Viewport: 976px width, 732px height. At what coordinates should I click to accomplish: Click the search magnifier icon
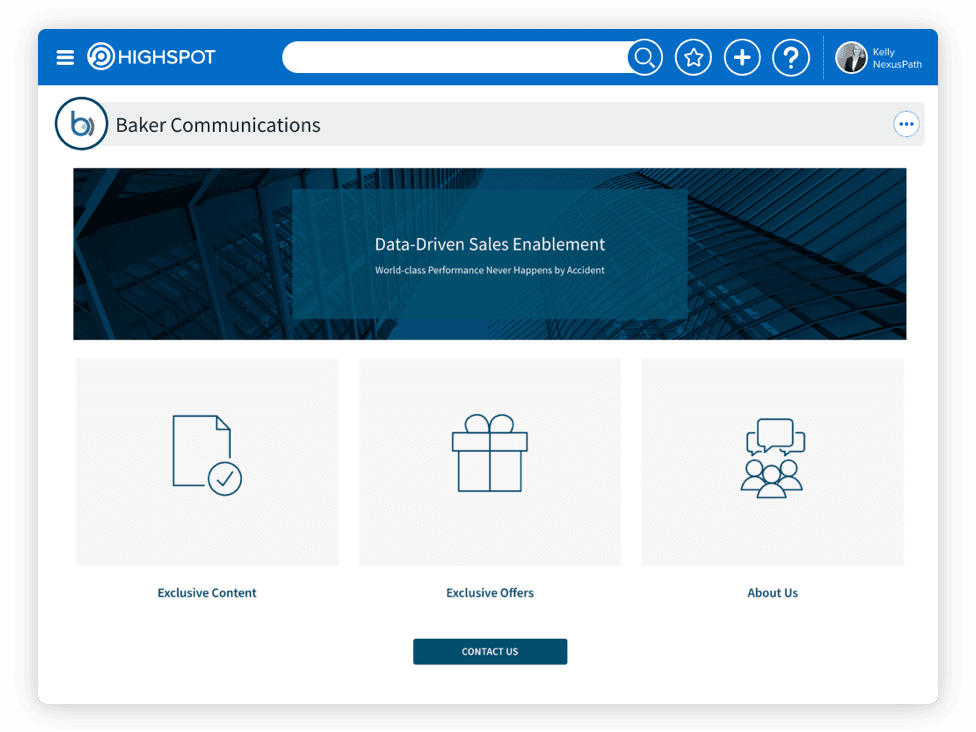(x=645, y=57)
